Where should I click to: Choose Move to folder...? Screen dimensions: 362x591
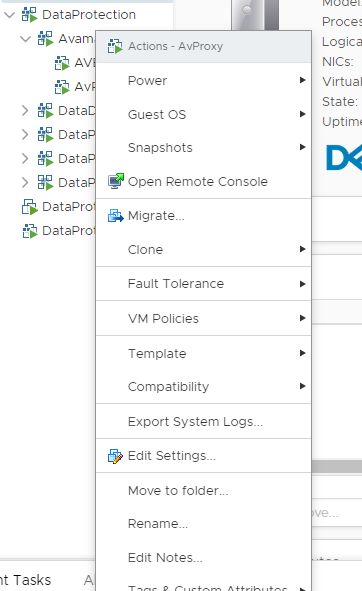204,490
